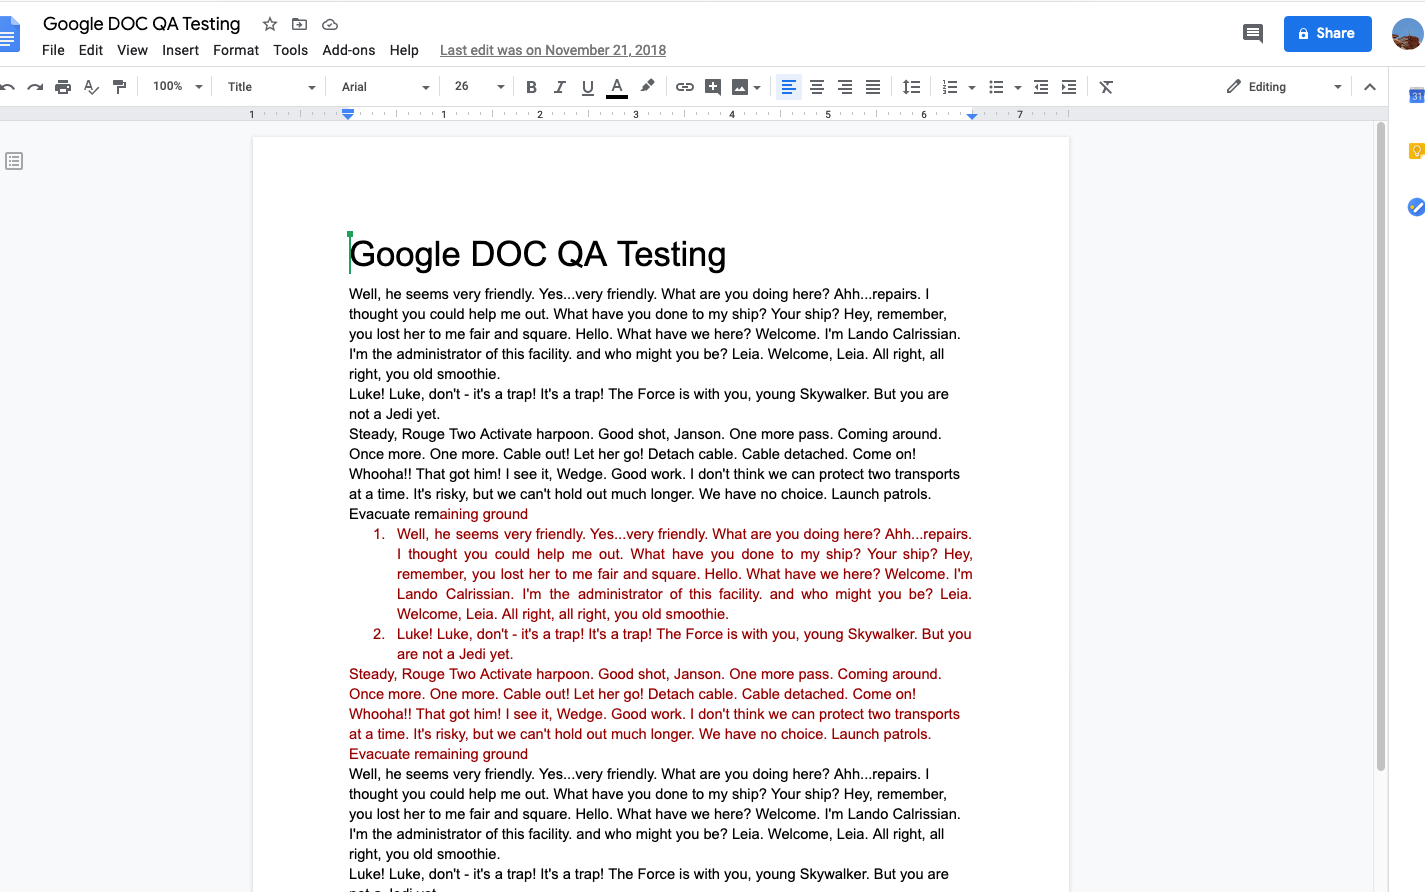
Task: Toggle italic formatting
Action: (559, 87)
